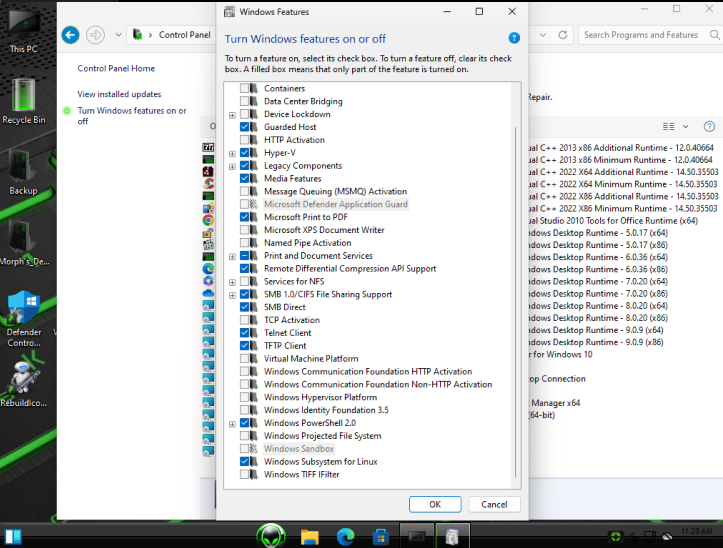723x548 pixels.
Task: Open the Defender Control desktop icon
Action: (24, 318)
